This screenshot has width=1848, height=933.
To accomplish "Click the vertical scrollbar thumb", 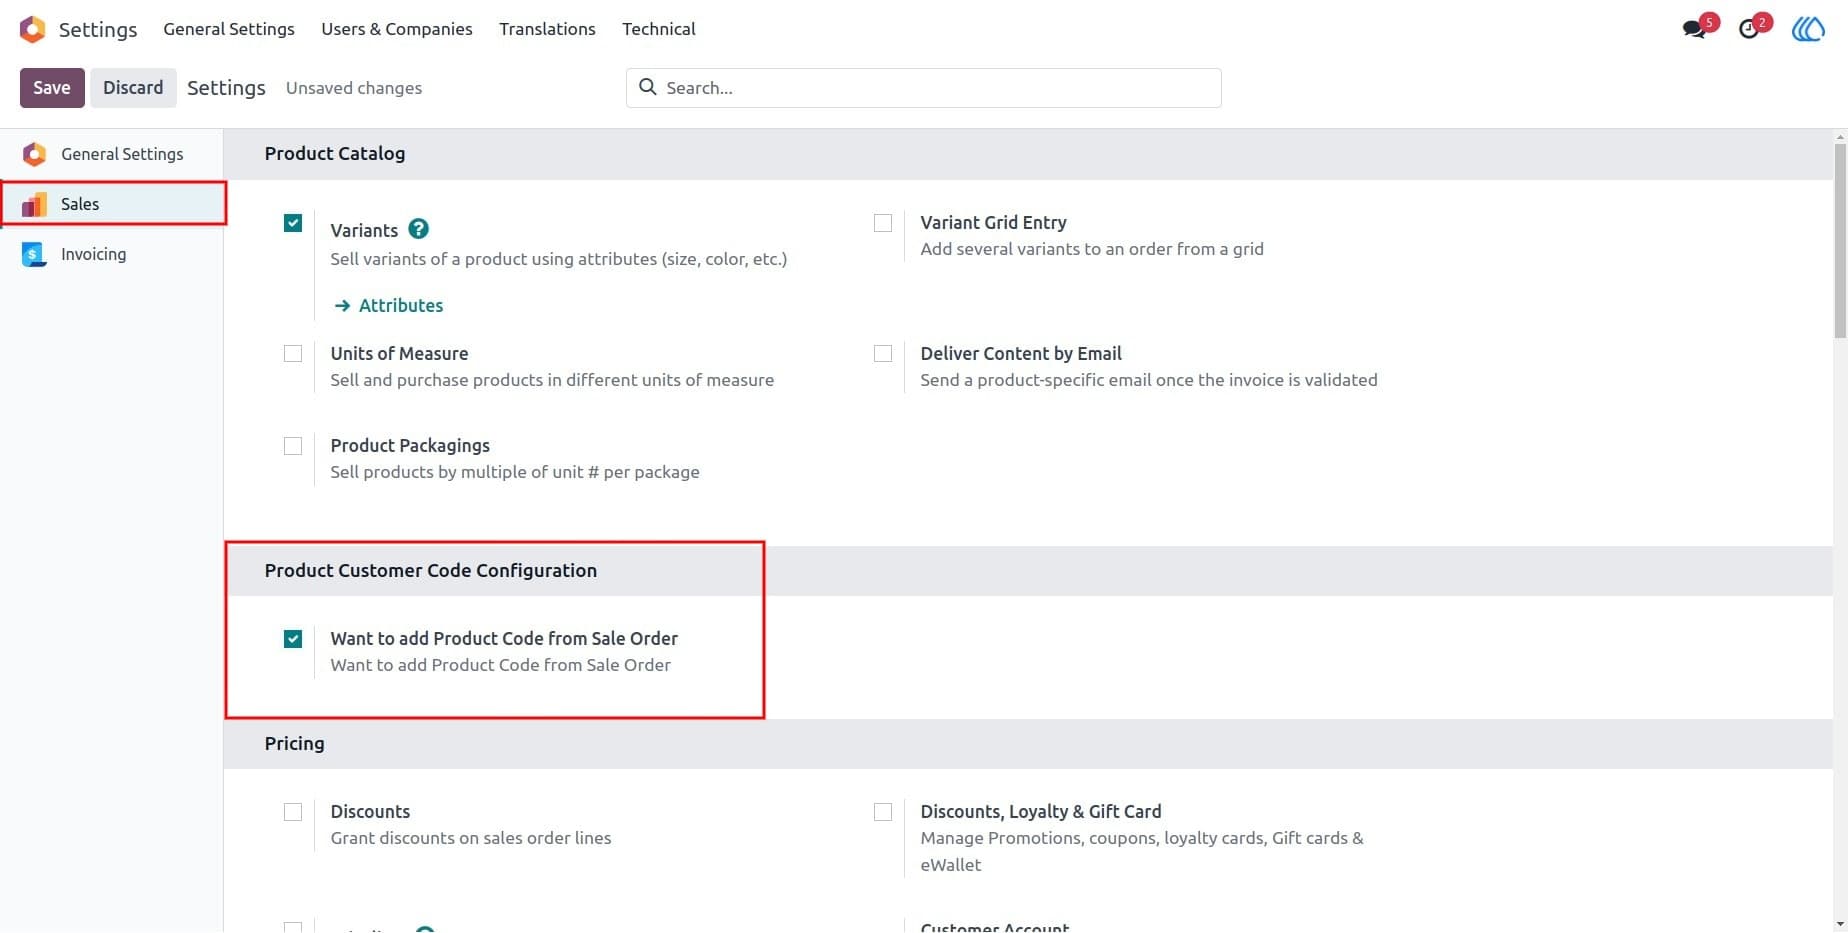I will tap(1840, 240).
